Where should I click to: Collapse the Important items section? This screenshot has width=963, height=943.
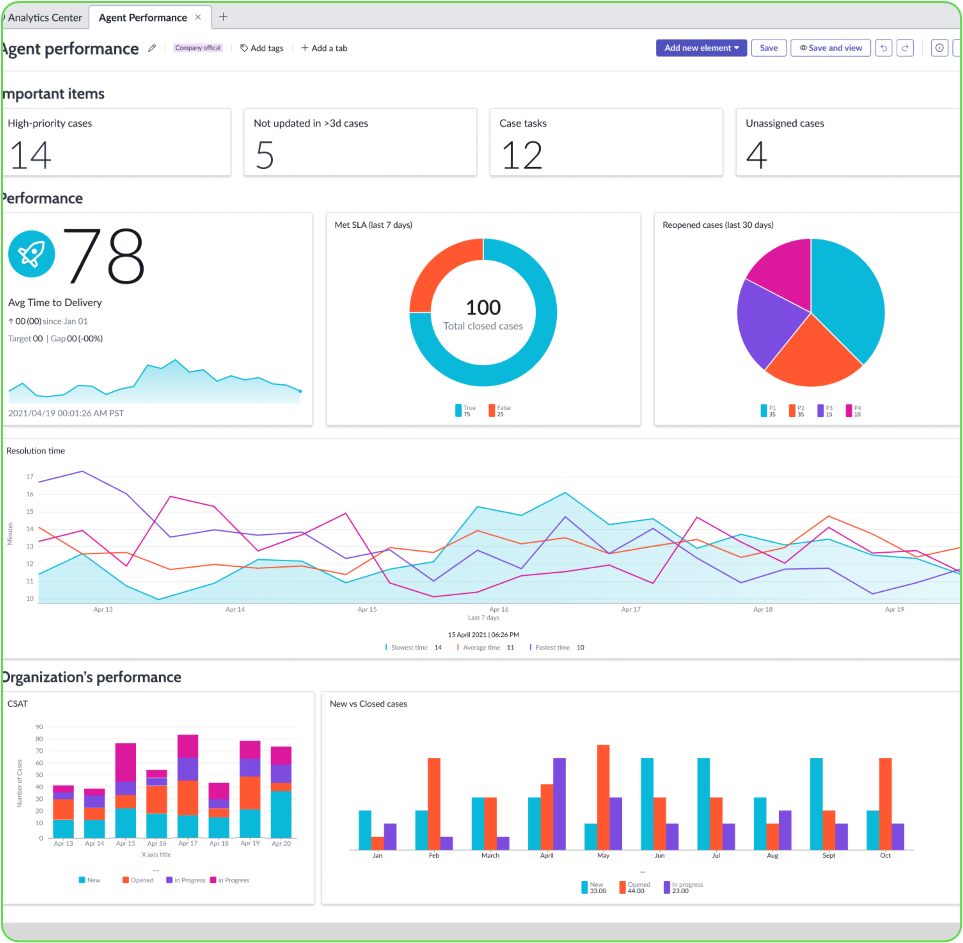(52, 94)
